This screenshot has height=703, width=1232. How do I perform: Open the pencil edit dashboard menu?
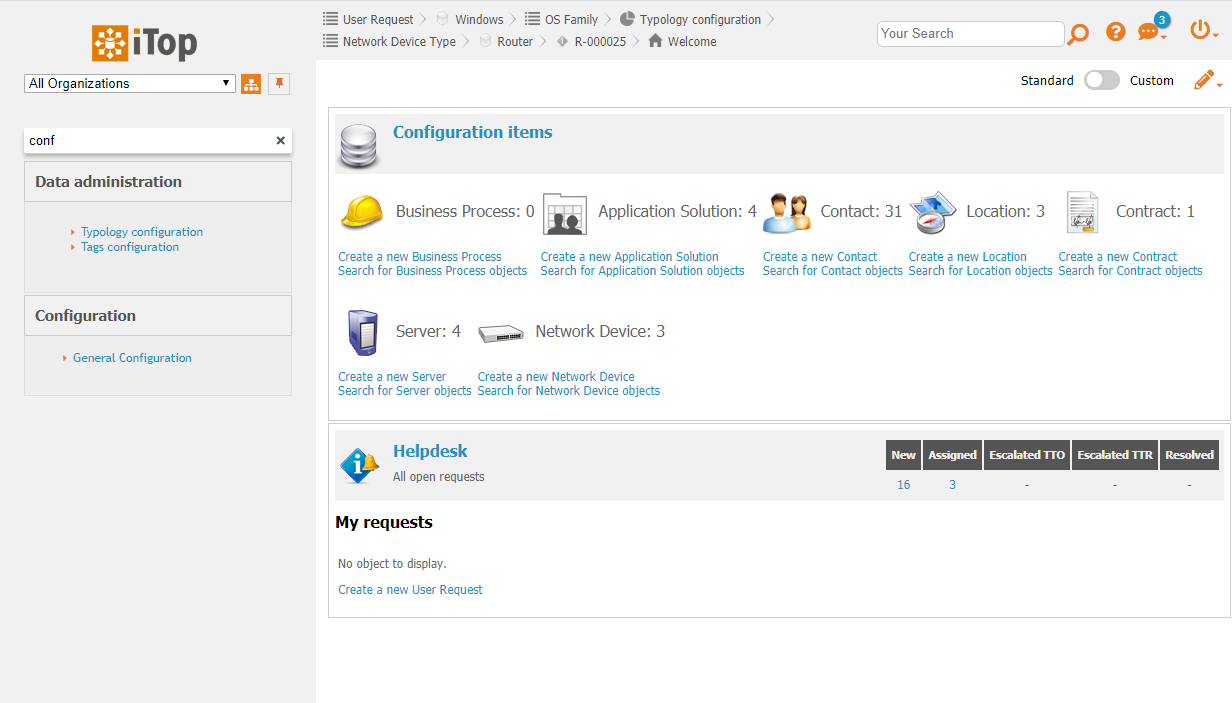click(1207, 81)
